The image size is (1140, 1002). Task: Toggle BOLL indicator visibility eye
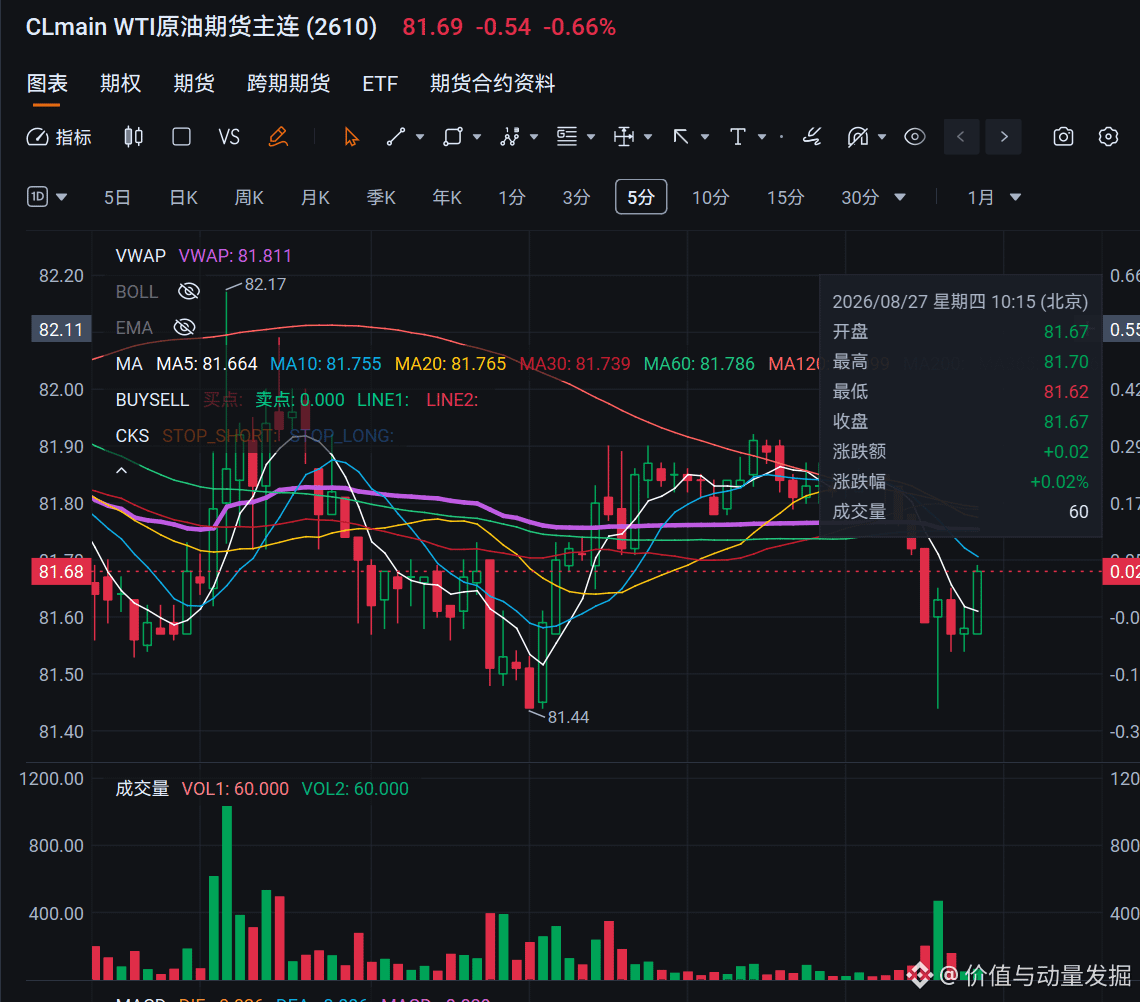point(189,292)
